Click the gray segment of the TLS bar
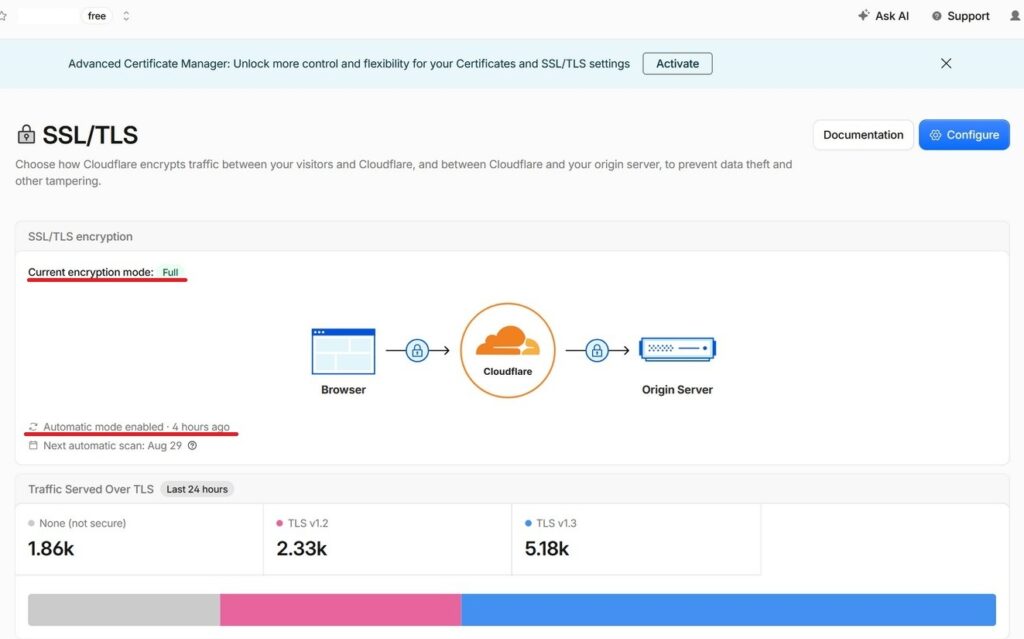The width and height of the screenshot is (1024, 639). [124, 610]
